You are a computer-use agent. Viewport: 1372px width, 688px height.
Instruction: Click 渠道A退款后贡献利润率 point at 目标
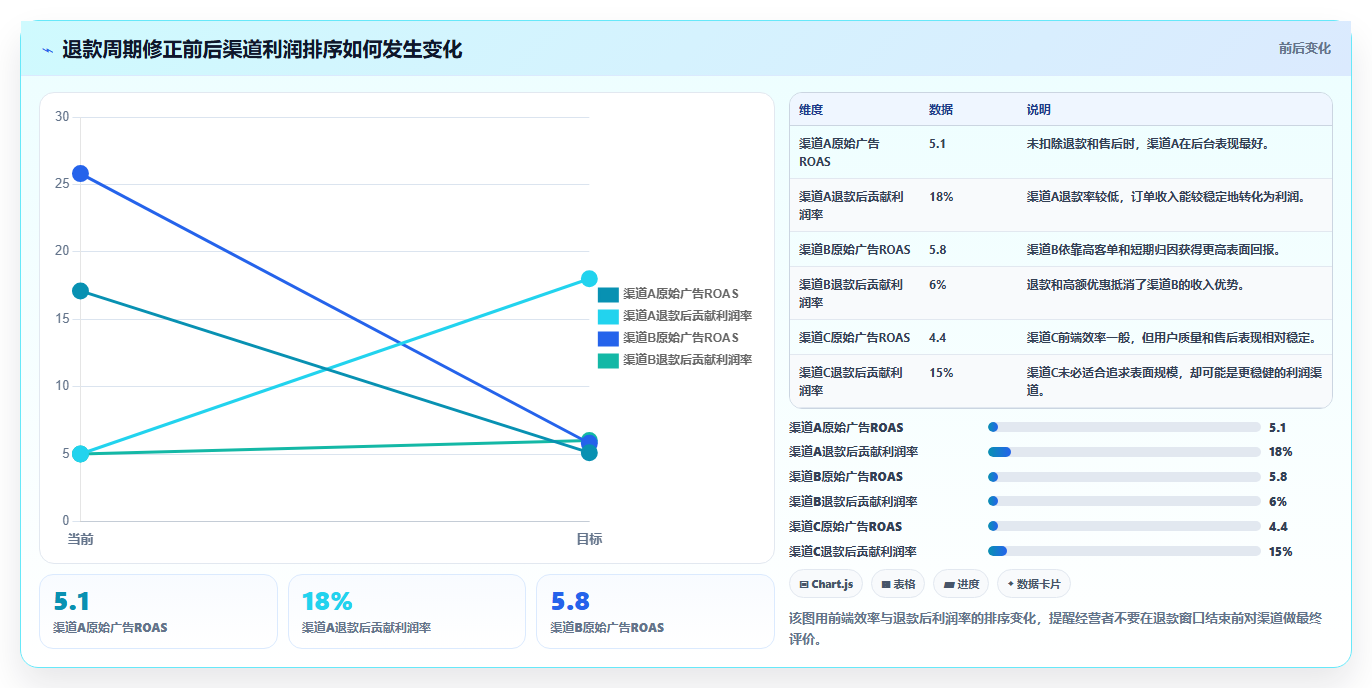click(589, 279)
